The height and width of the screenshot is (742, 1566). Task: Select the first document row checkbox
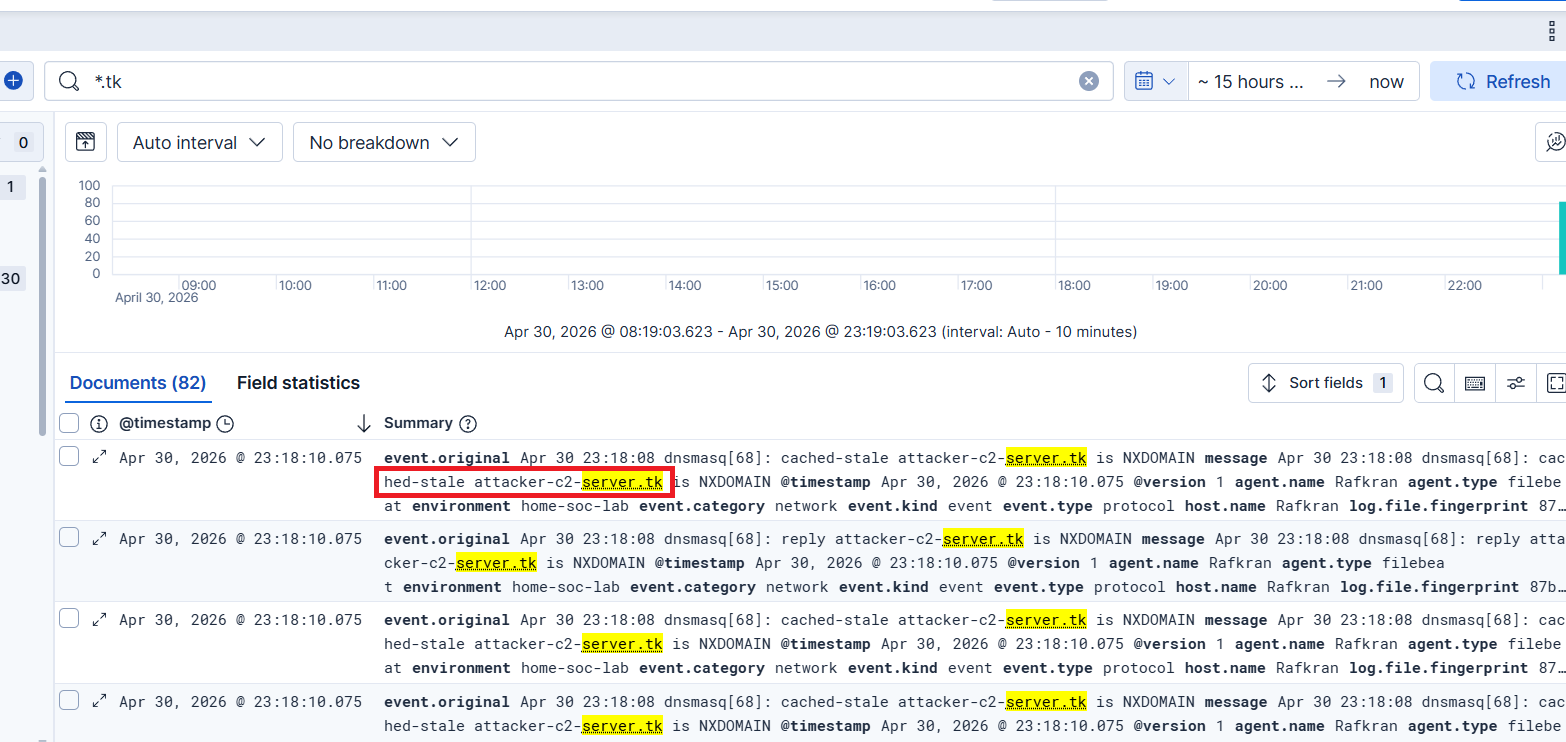69,456
